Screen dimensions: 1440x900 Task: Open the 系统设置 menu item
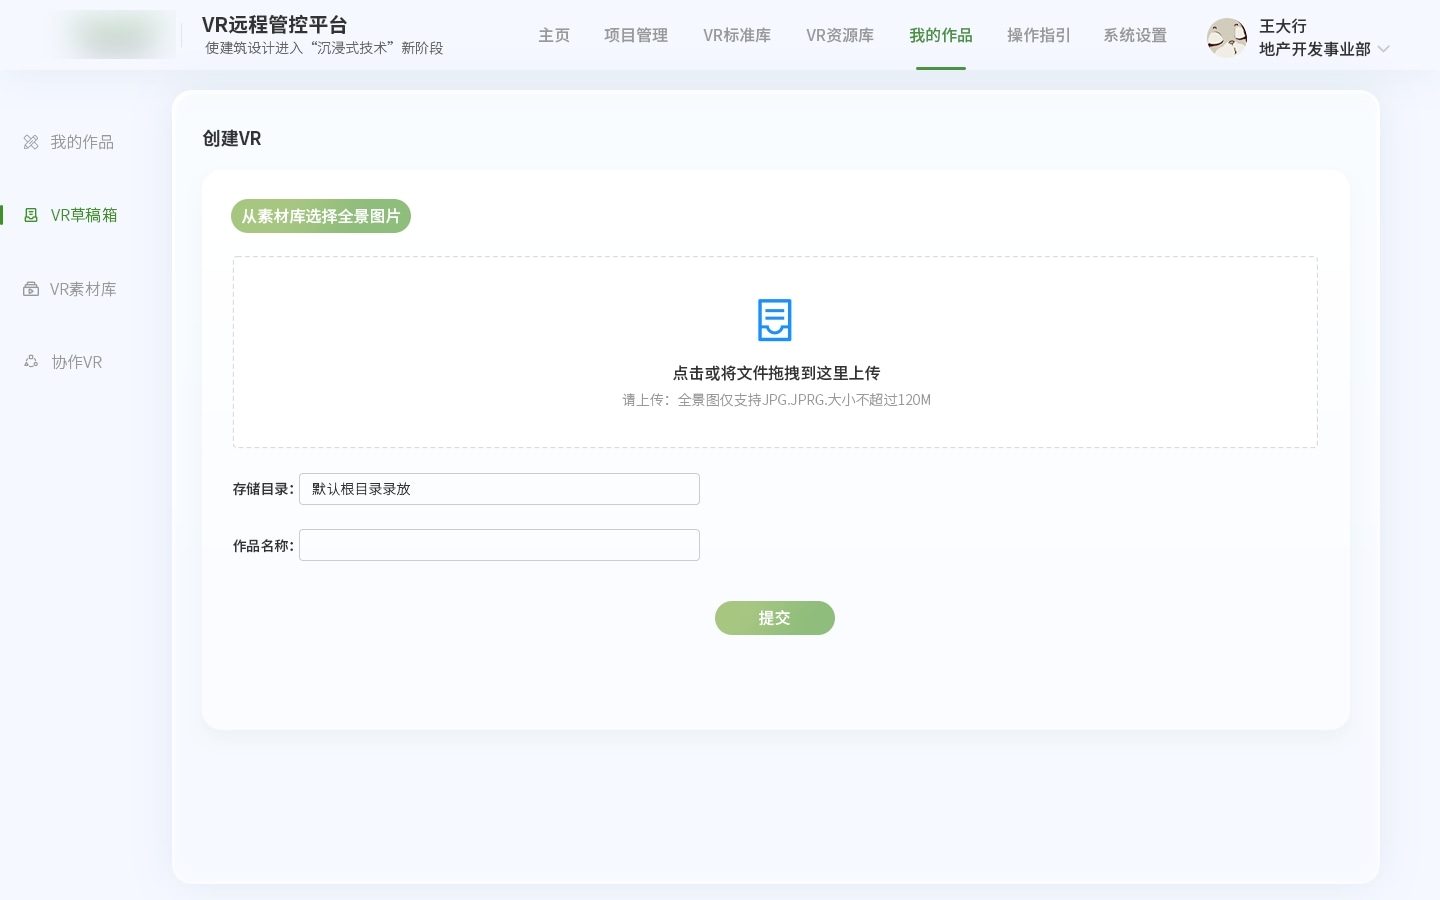(x=1135, y=35)
